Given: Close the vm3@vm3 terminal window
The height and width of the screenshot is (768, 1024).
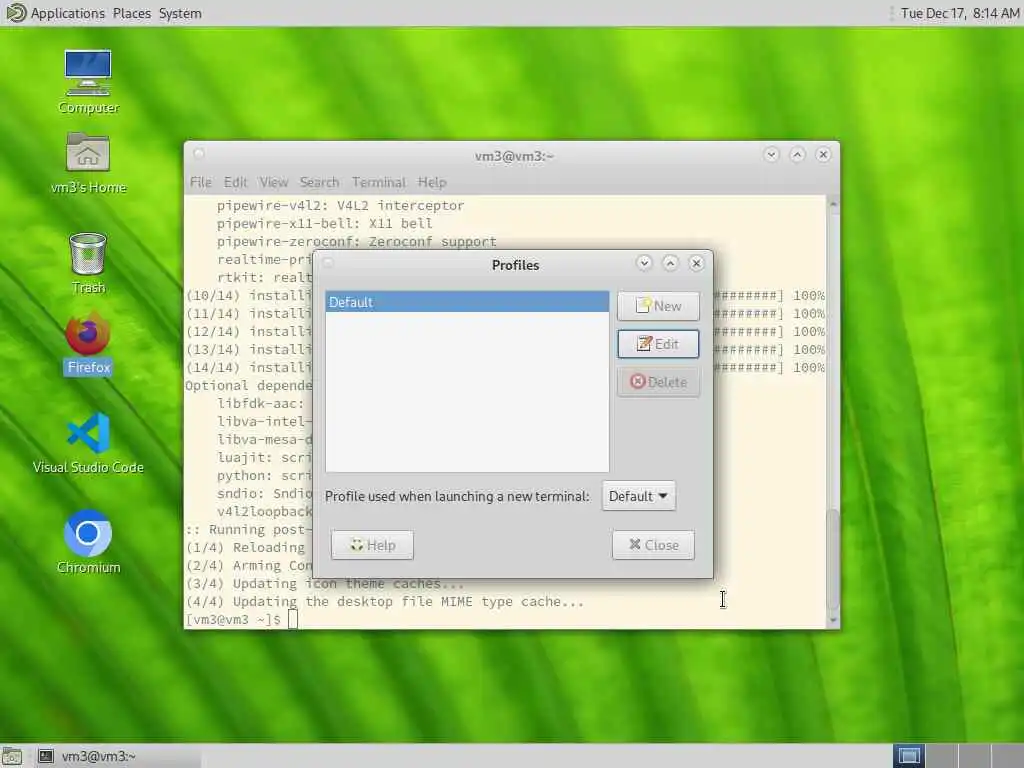Looking at the screenshot, I should click(x=823, y=155).
